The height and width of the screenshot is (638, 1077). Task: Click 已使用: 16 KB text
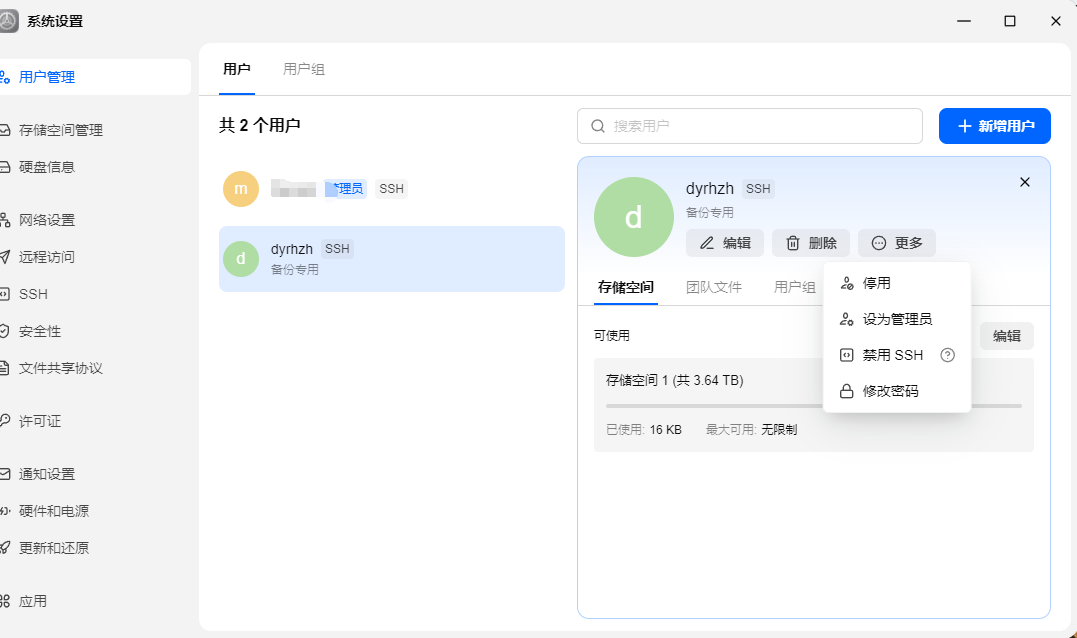(x=644, y=430)
